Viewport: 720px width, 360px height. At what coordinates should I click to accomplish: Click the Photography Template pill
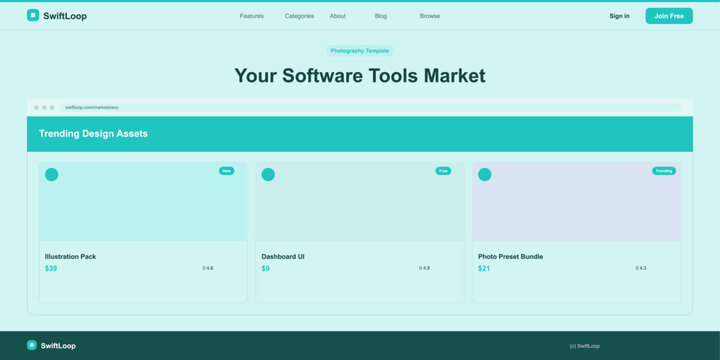coord(360,51)
